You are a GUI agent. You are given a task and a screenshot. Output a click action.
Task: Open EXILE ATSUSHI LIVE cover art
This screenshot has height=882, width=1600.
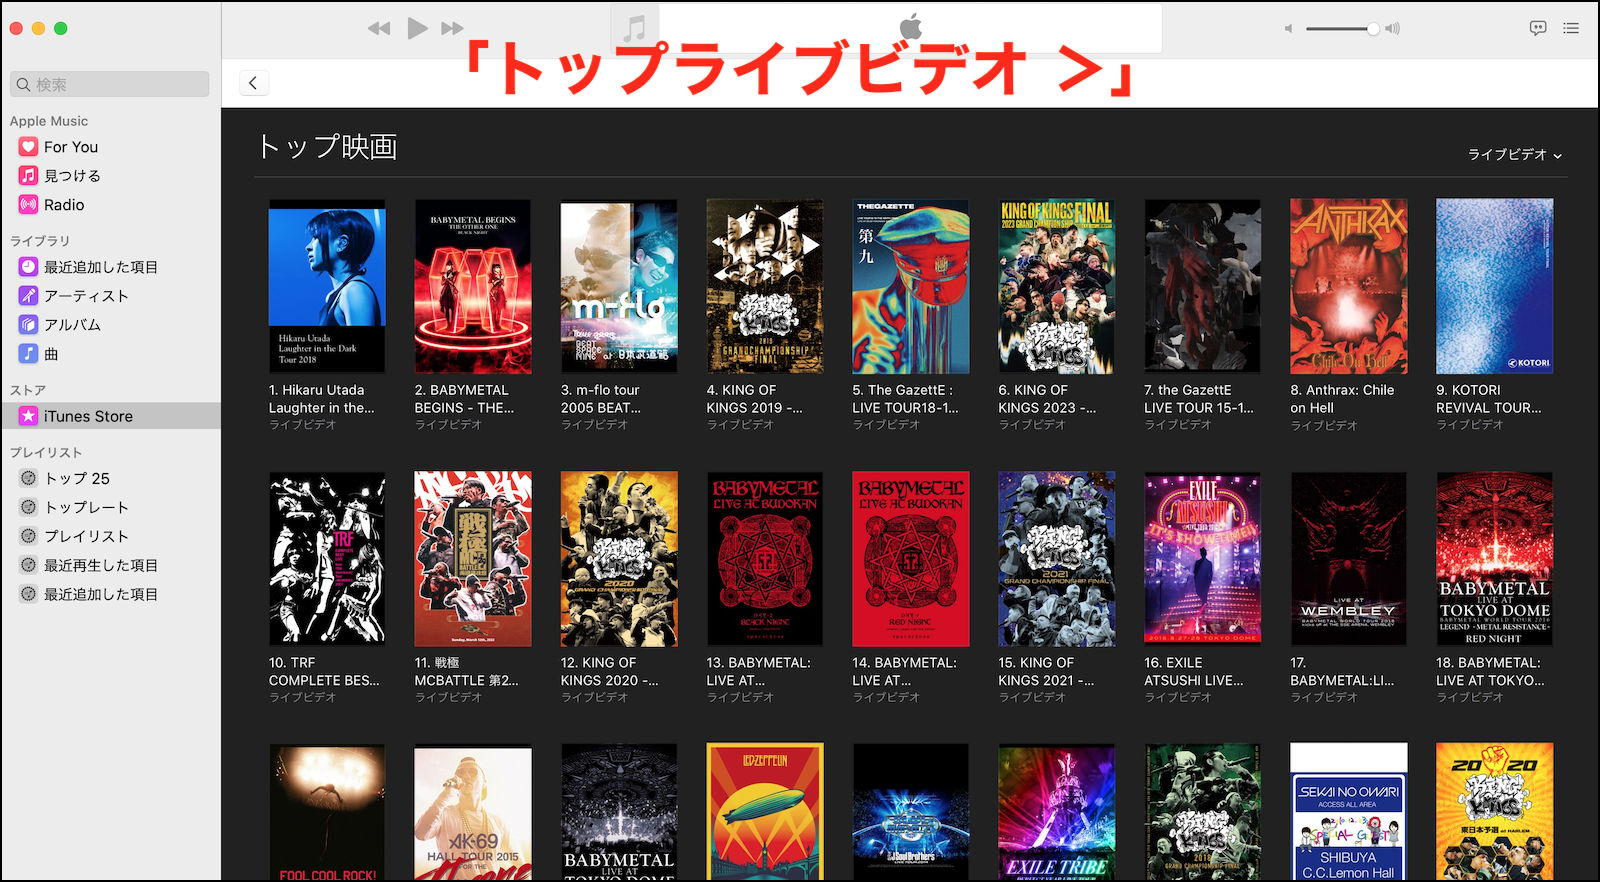[1203, 559]
